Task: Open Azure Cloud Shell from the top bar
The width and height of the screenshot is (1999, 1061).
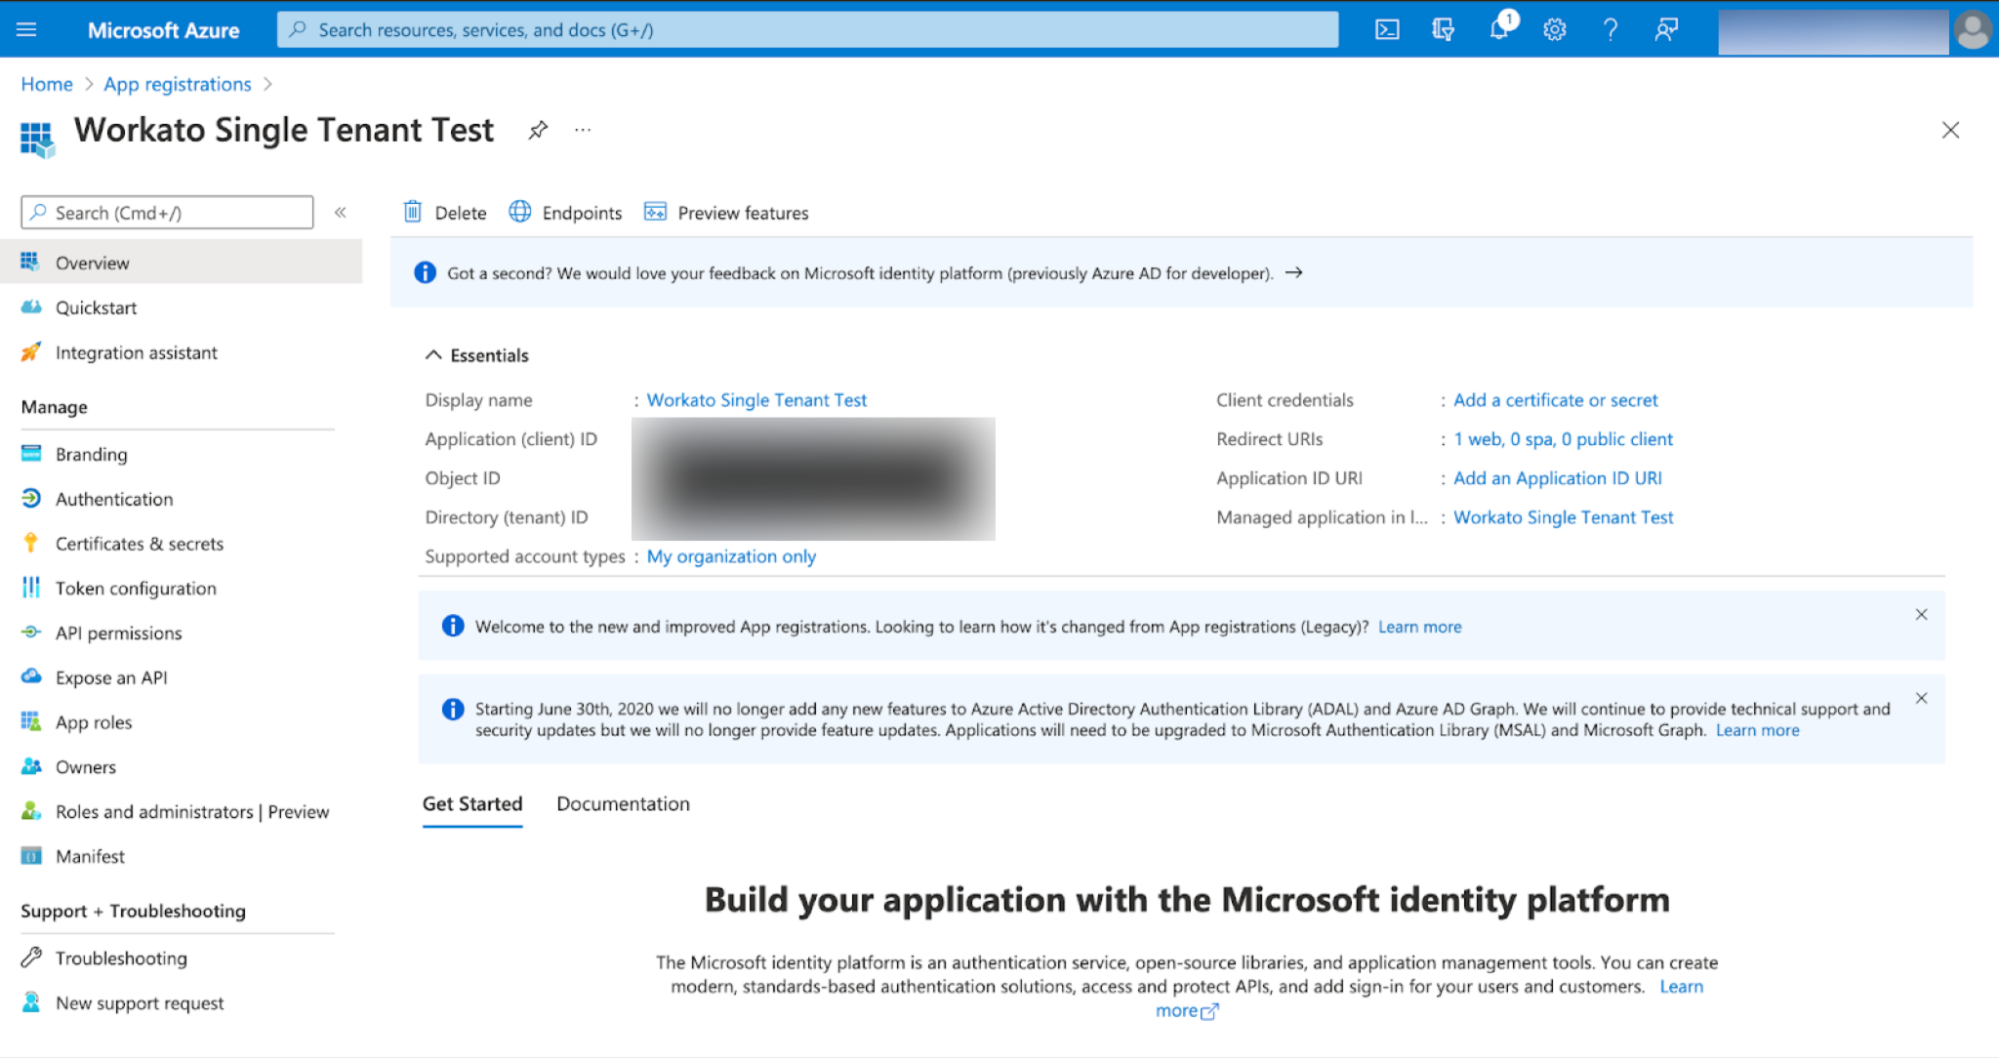Action: pos(1386,29)
